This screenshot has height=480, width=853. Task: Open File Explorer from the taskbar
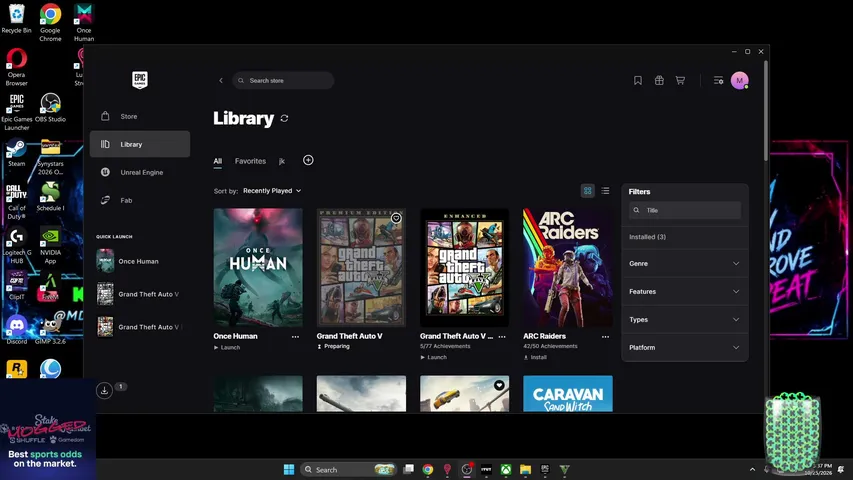(x=526, y=469)
